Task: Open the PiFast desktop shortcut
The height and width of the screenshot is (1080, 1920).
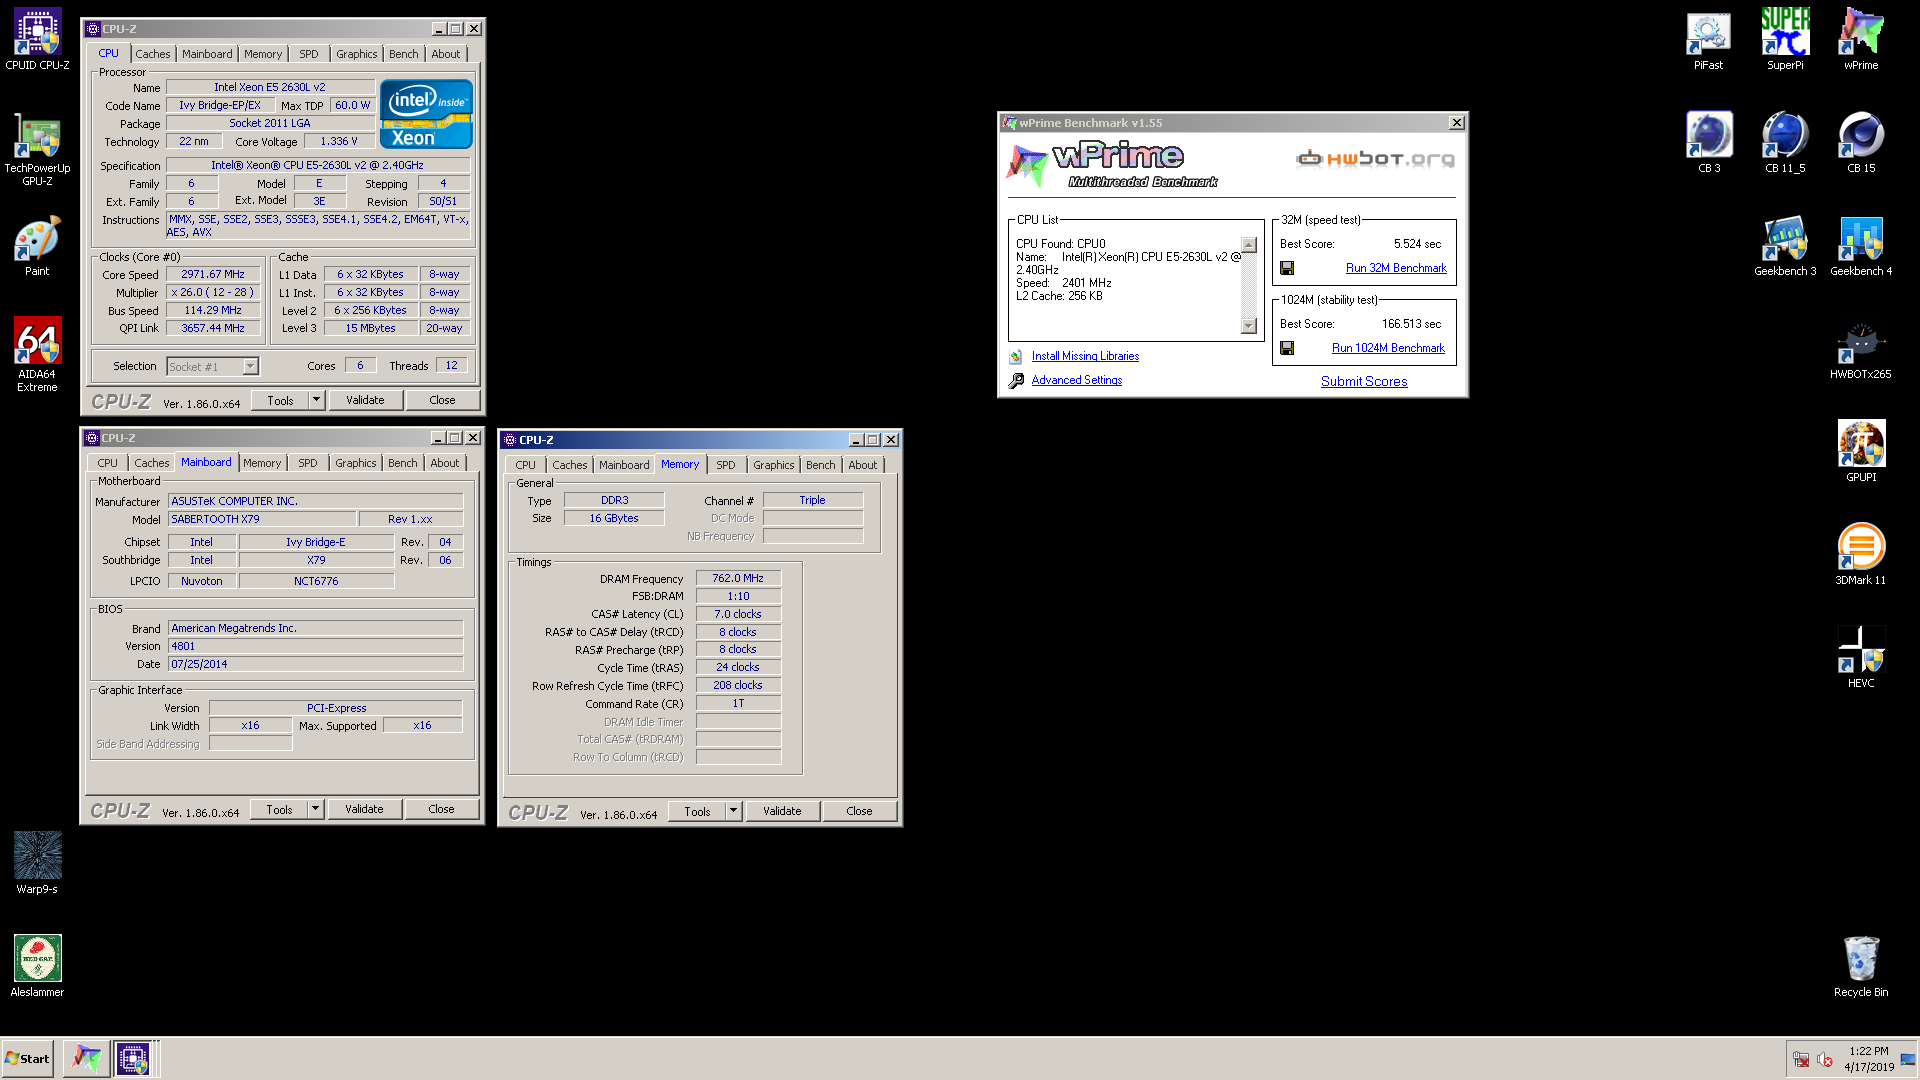Action: click(x=1708, y=40)
